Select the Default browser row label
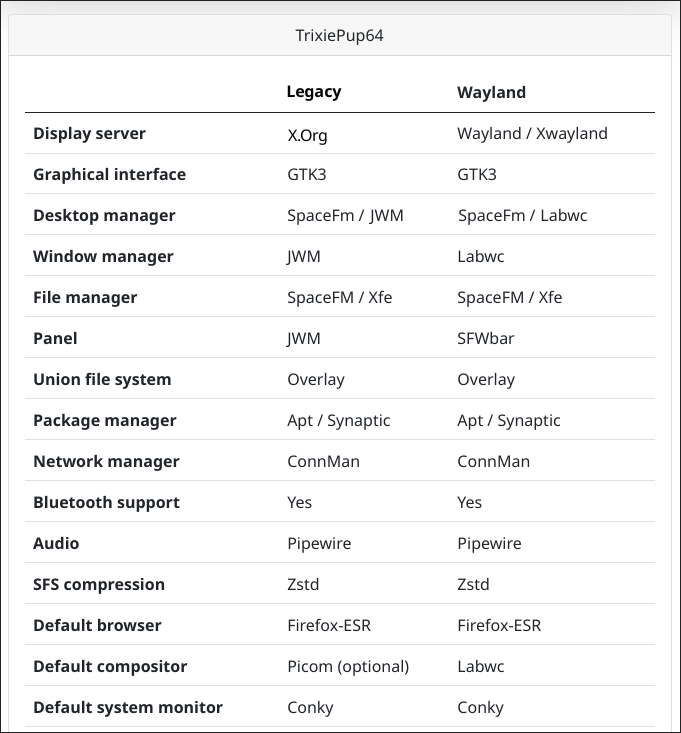681x733 pixels. tap(97, 625)
